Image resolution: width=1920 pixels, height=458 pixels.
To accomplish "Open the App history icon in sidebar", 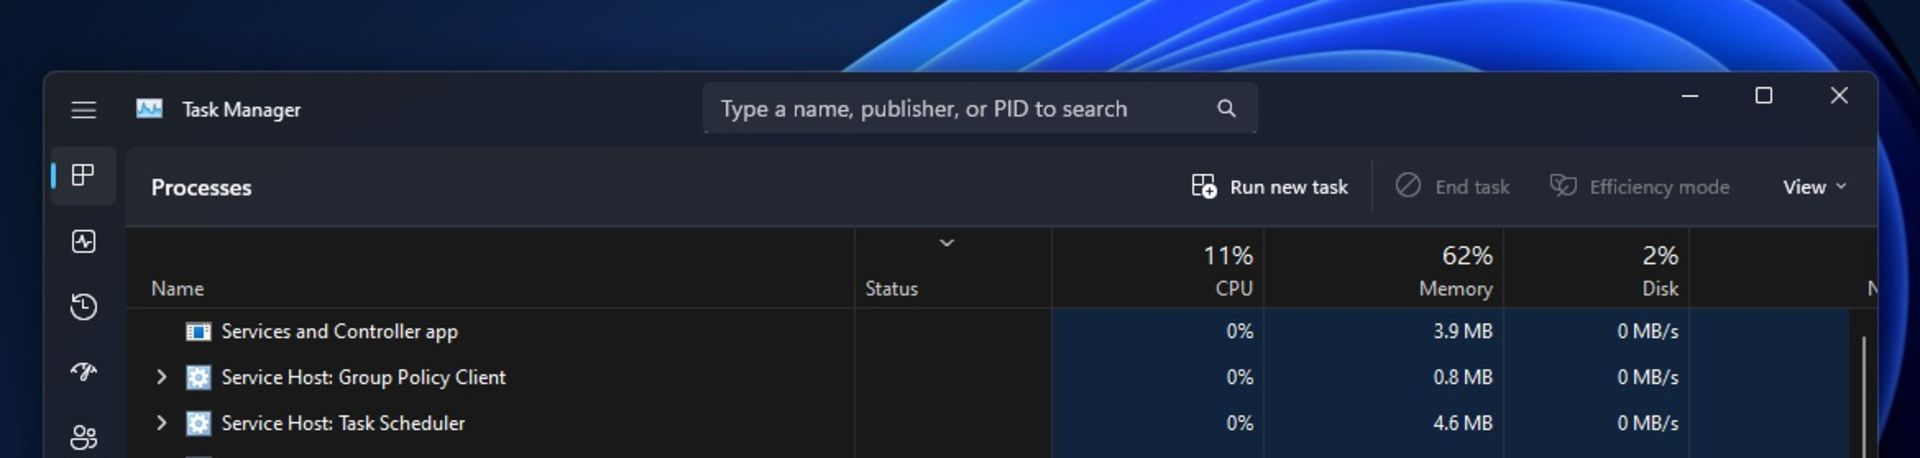I will click(84, 307).
